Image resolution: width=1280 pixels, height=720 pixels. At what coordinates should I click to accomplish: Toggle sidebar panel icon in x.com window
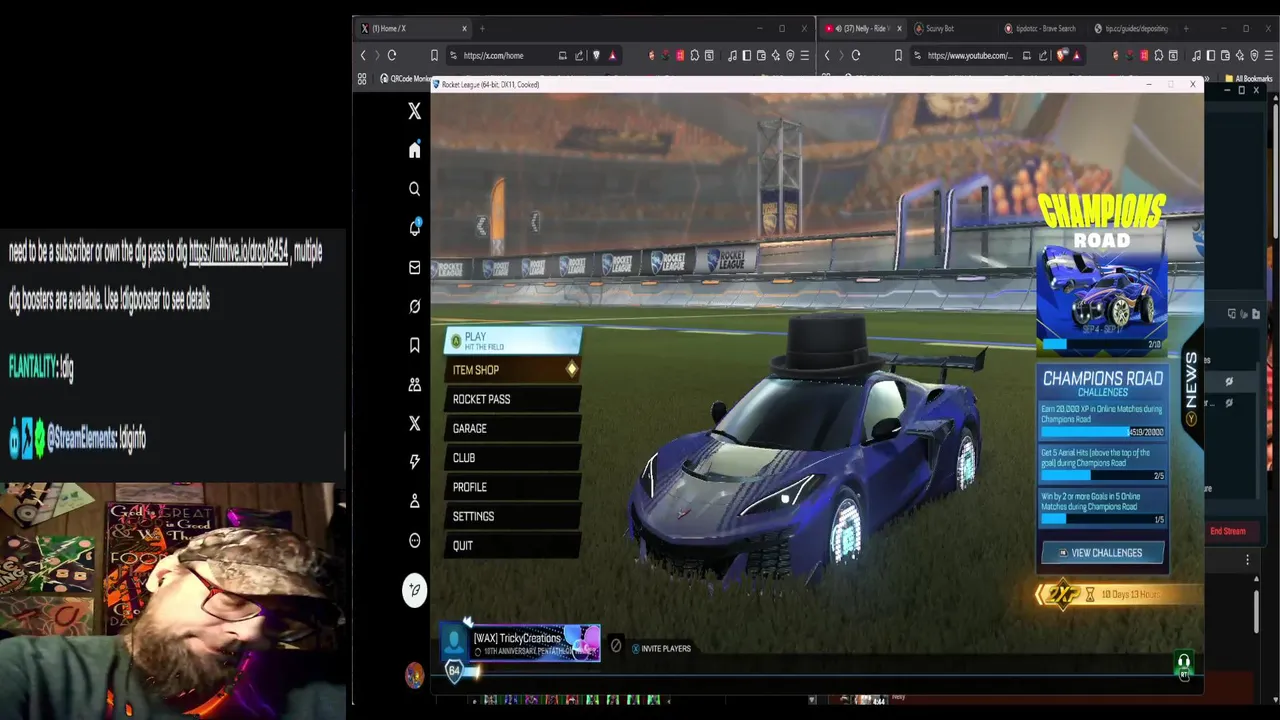(x=747, y=55)
